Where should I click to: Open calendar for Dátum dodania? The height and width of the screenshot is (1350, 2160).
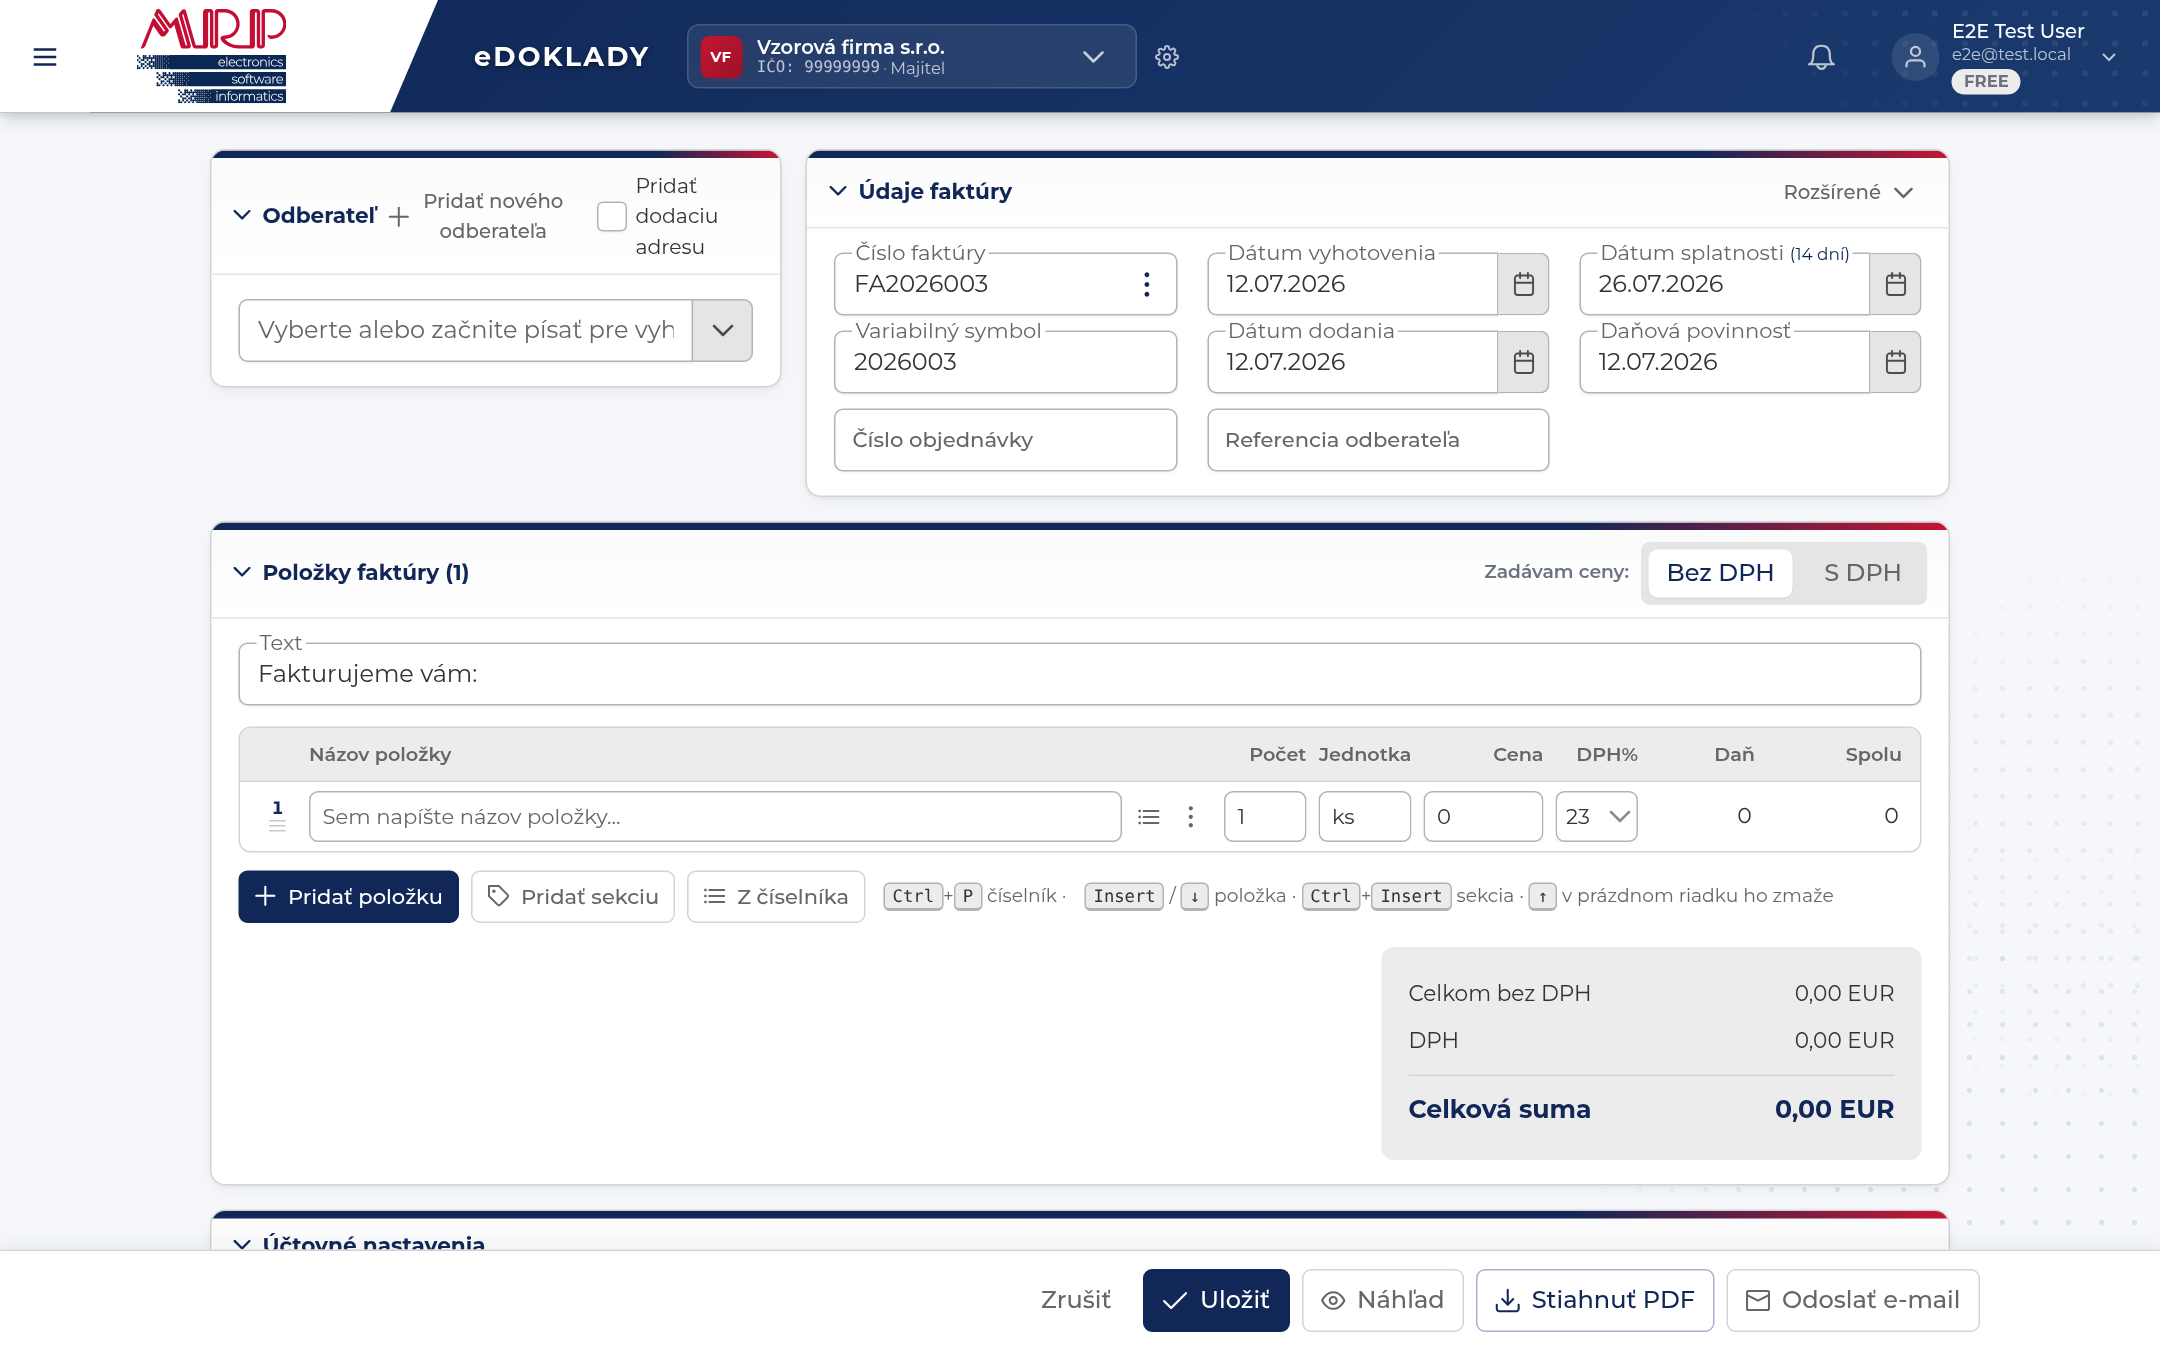[x=1523, y=362]
